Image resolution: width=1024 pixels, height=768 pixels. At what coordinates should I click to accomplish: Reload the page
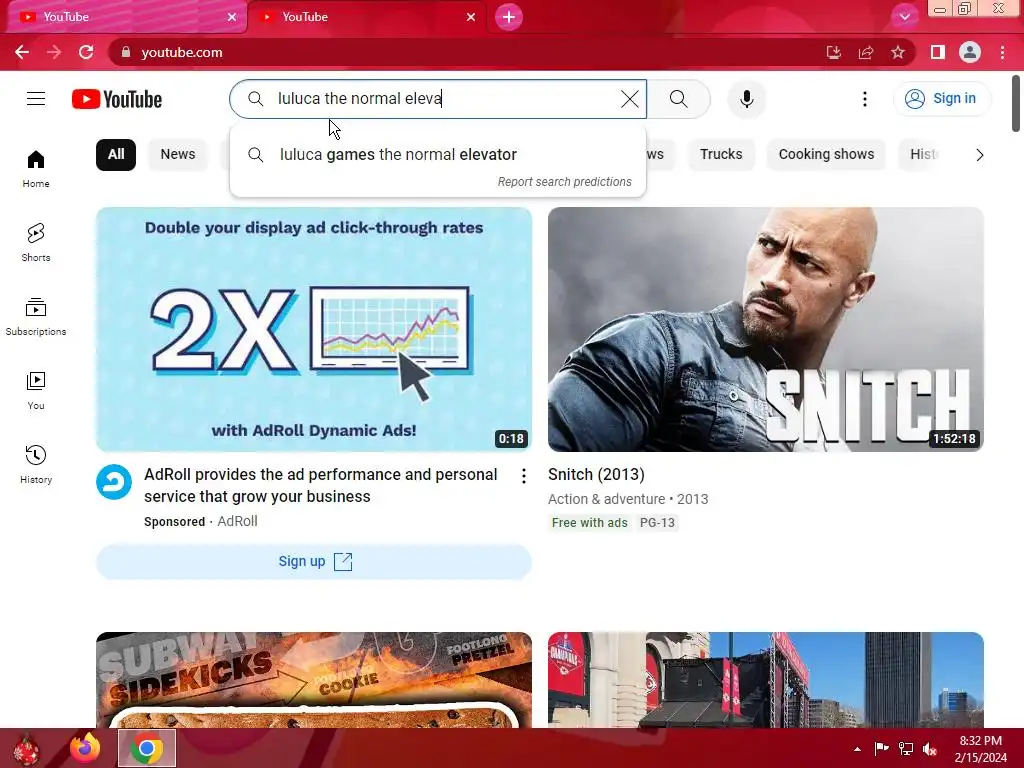coord(86,52)
